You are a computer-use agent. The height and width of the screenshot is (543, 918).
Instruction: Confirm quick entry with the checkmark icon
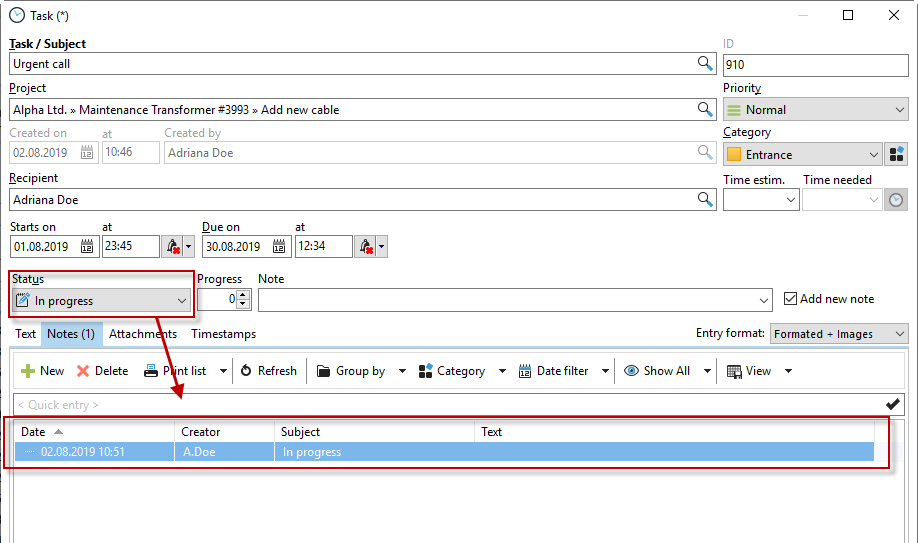click(893, 404)
